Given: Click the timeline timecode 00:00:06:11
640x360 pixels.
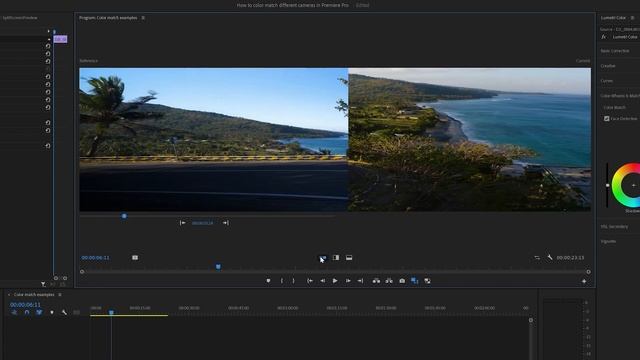Looking at the screenshot, I should 25,305.
